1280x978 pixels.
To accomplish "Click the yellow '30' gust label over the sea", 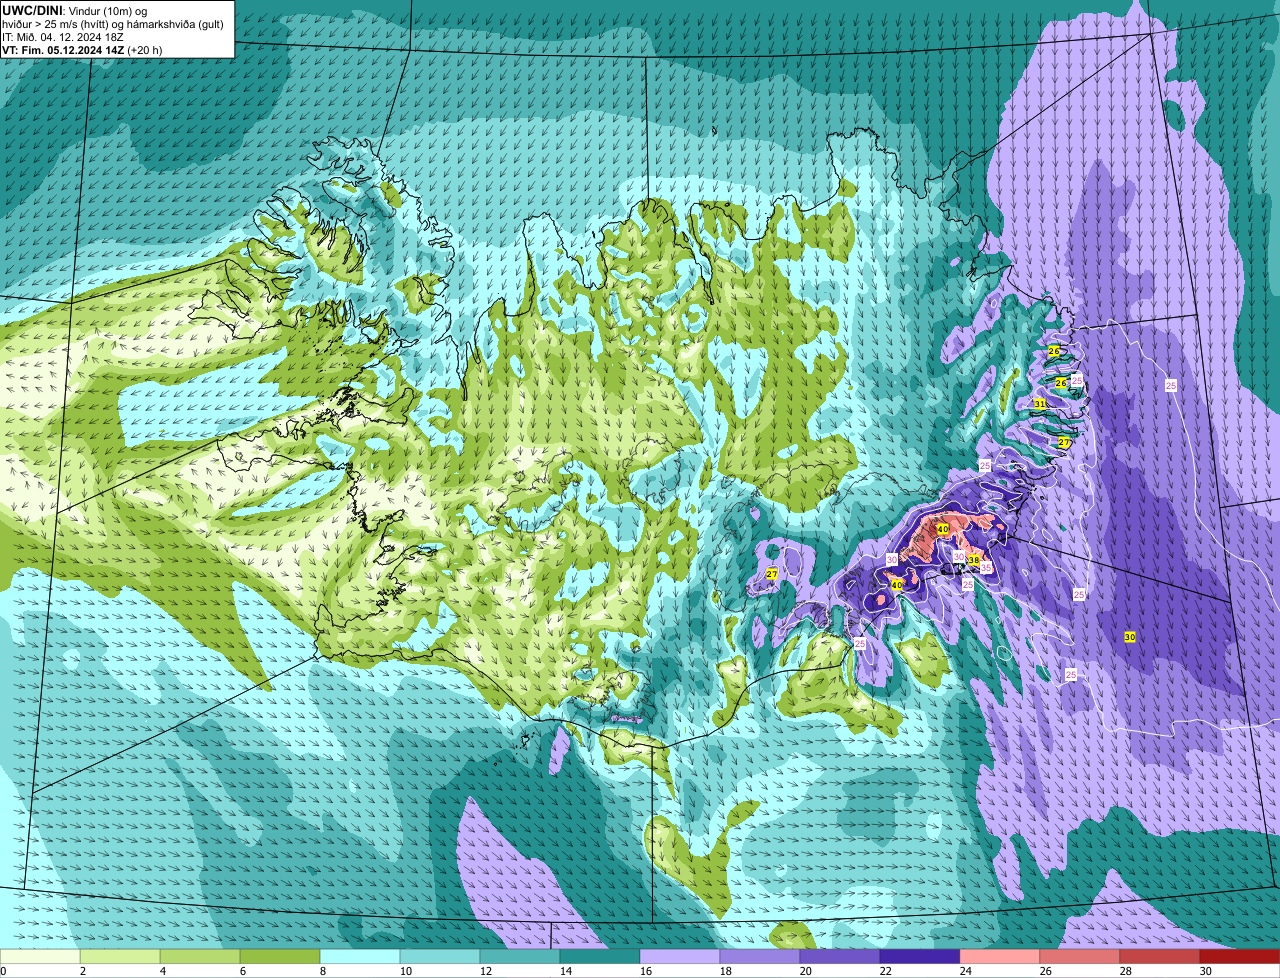I will [x=1130, y=637].
